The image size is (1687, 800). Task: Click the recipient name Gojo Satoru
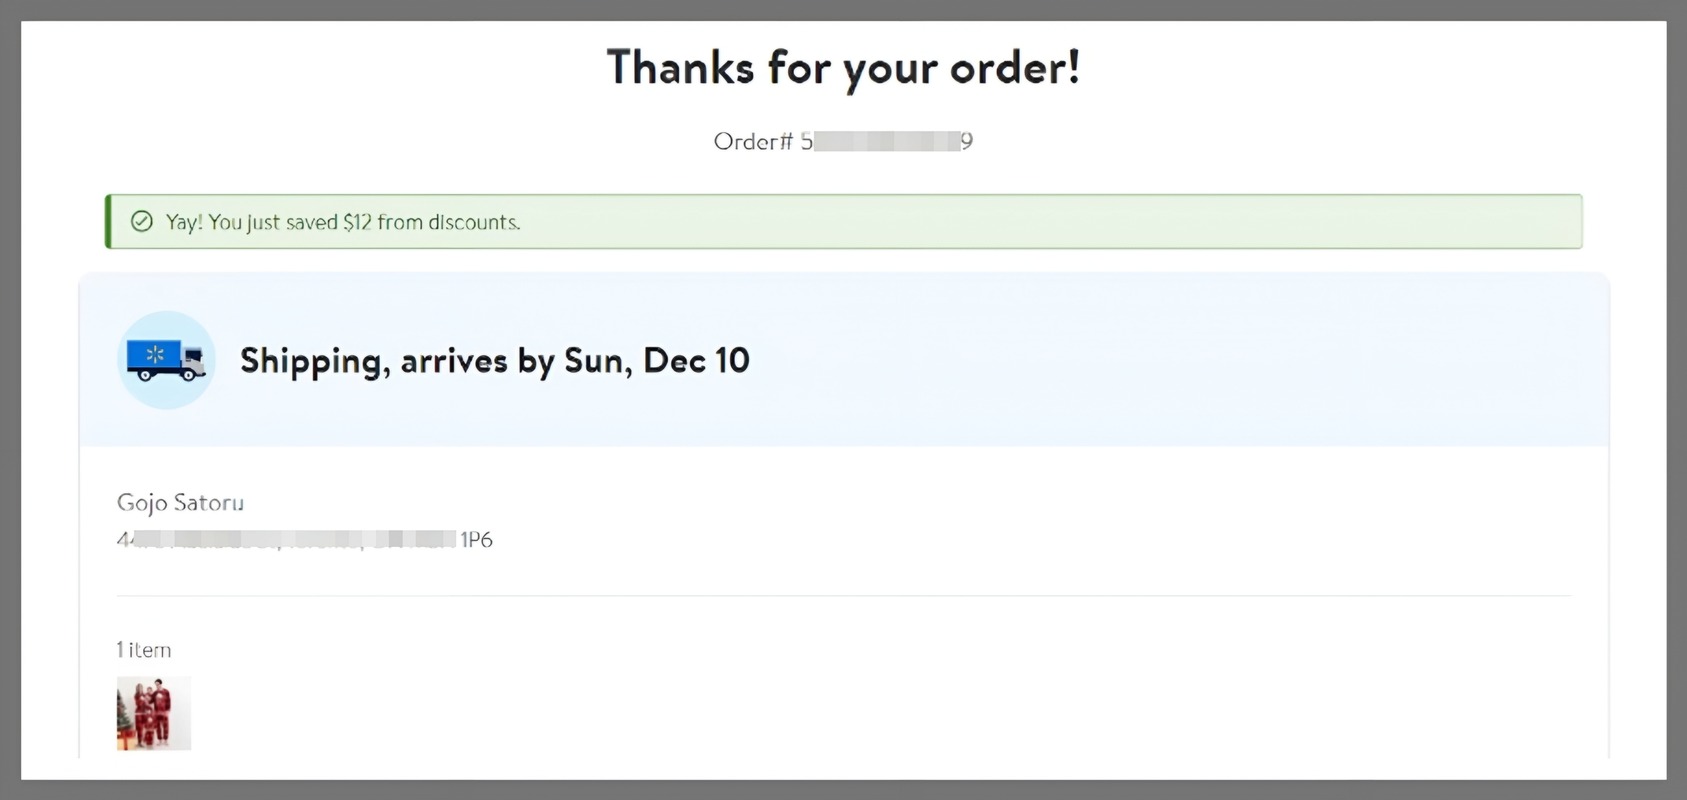[x=180, y=502]
